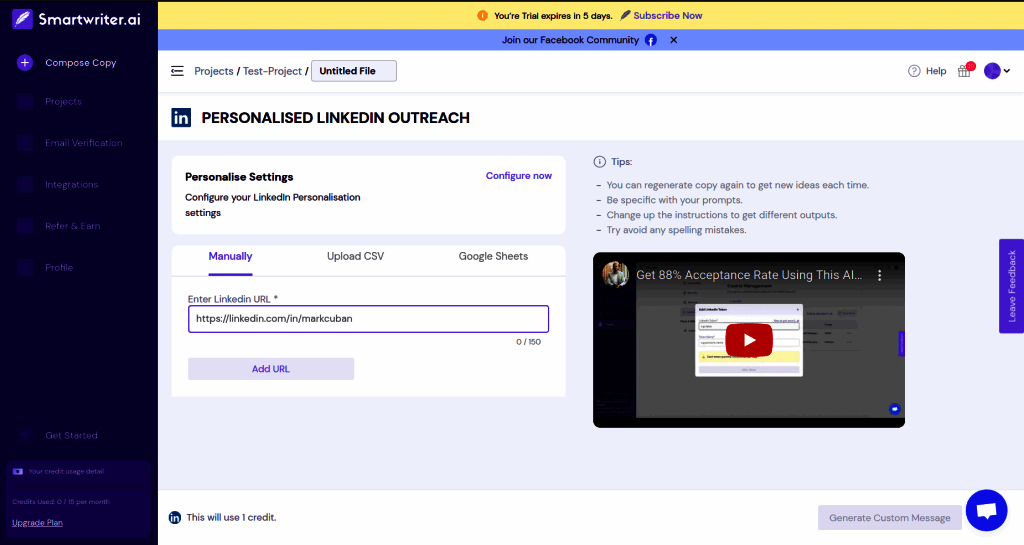
Task: Click the Smartwriter.ai logo
Action: coord(76,19)
